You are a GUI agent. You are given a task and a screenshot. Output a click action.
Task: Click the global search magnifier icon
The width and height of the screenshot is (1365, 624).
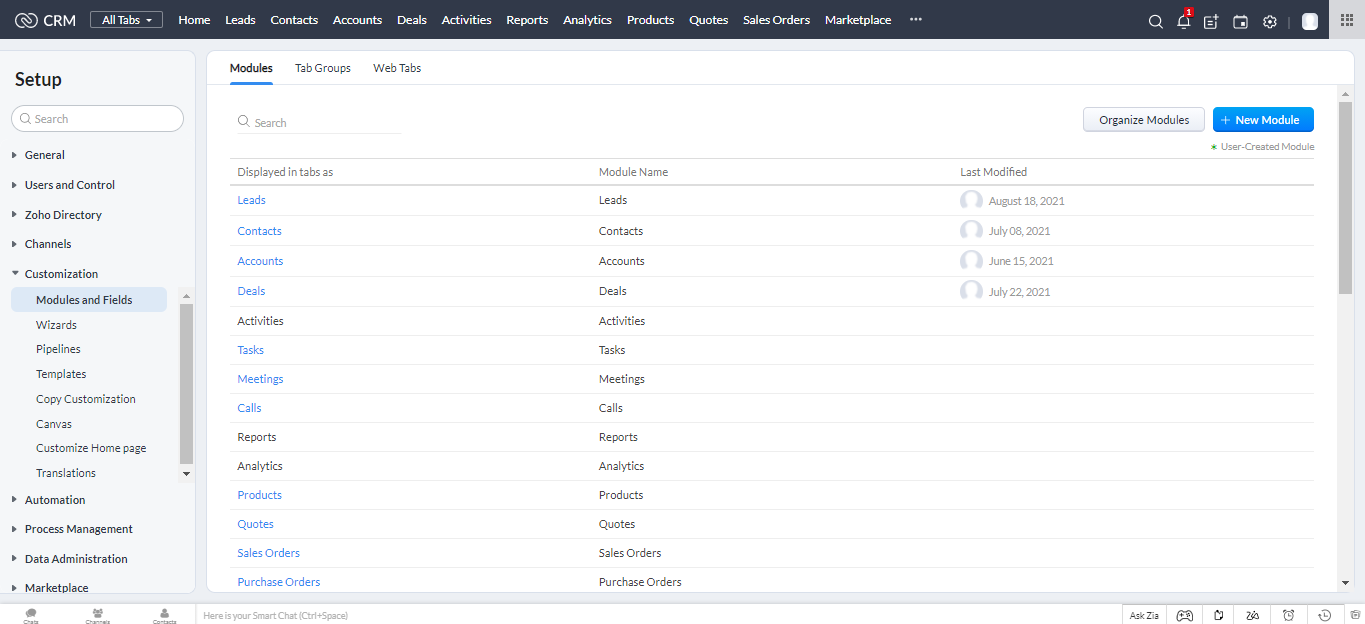click(x=1155, y=21)
